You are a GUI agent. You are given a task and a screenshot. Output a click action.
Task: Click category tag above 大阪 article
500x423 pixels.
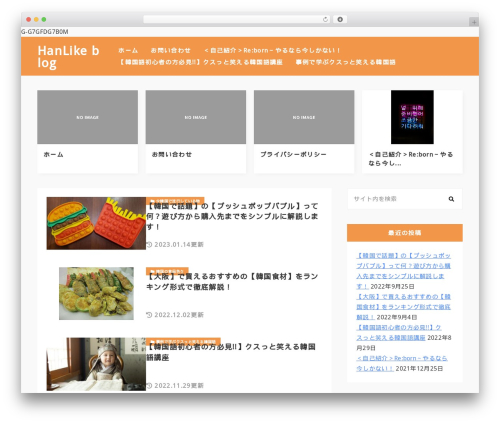(167, 271)
